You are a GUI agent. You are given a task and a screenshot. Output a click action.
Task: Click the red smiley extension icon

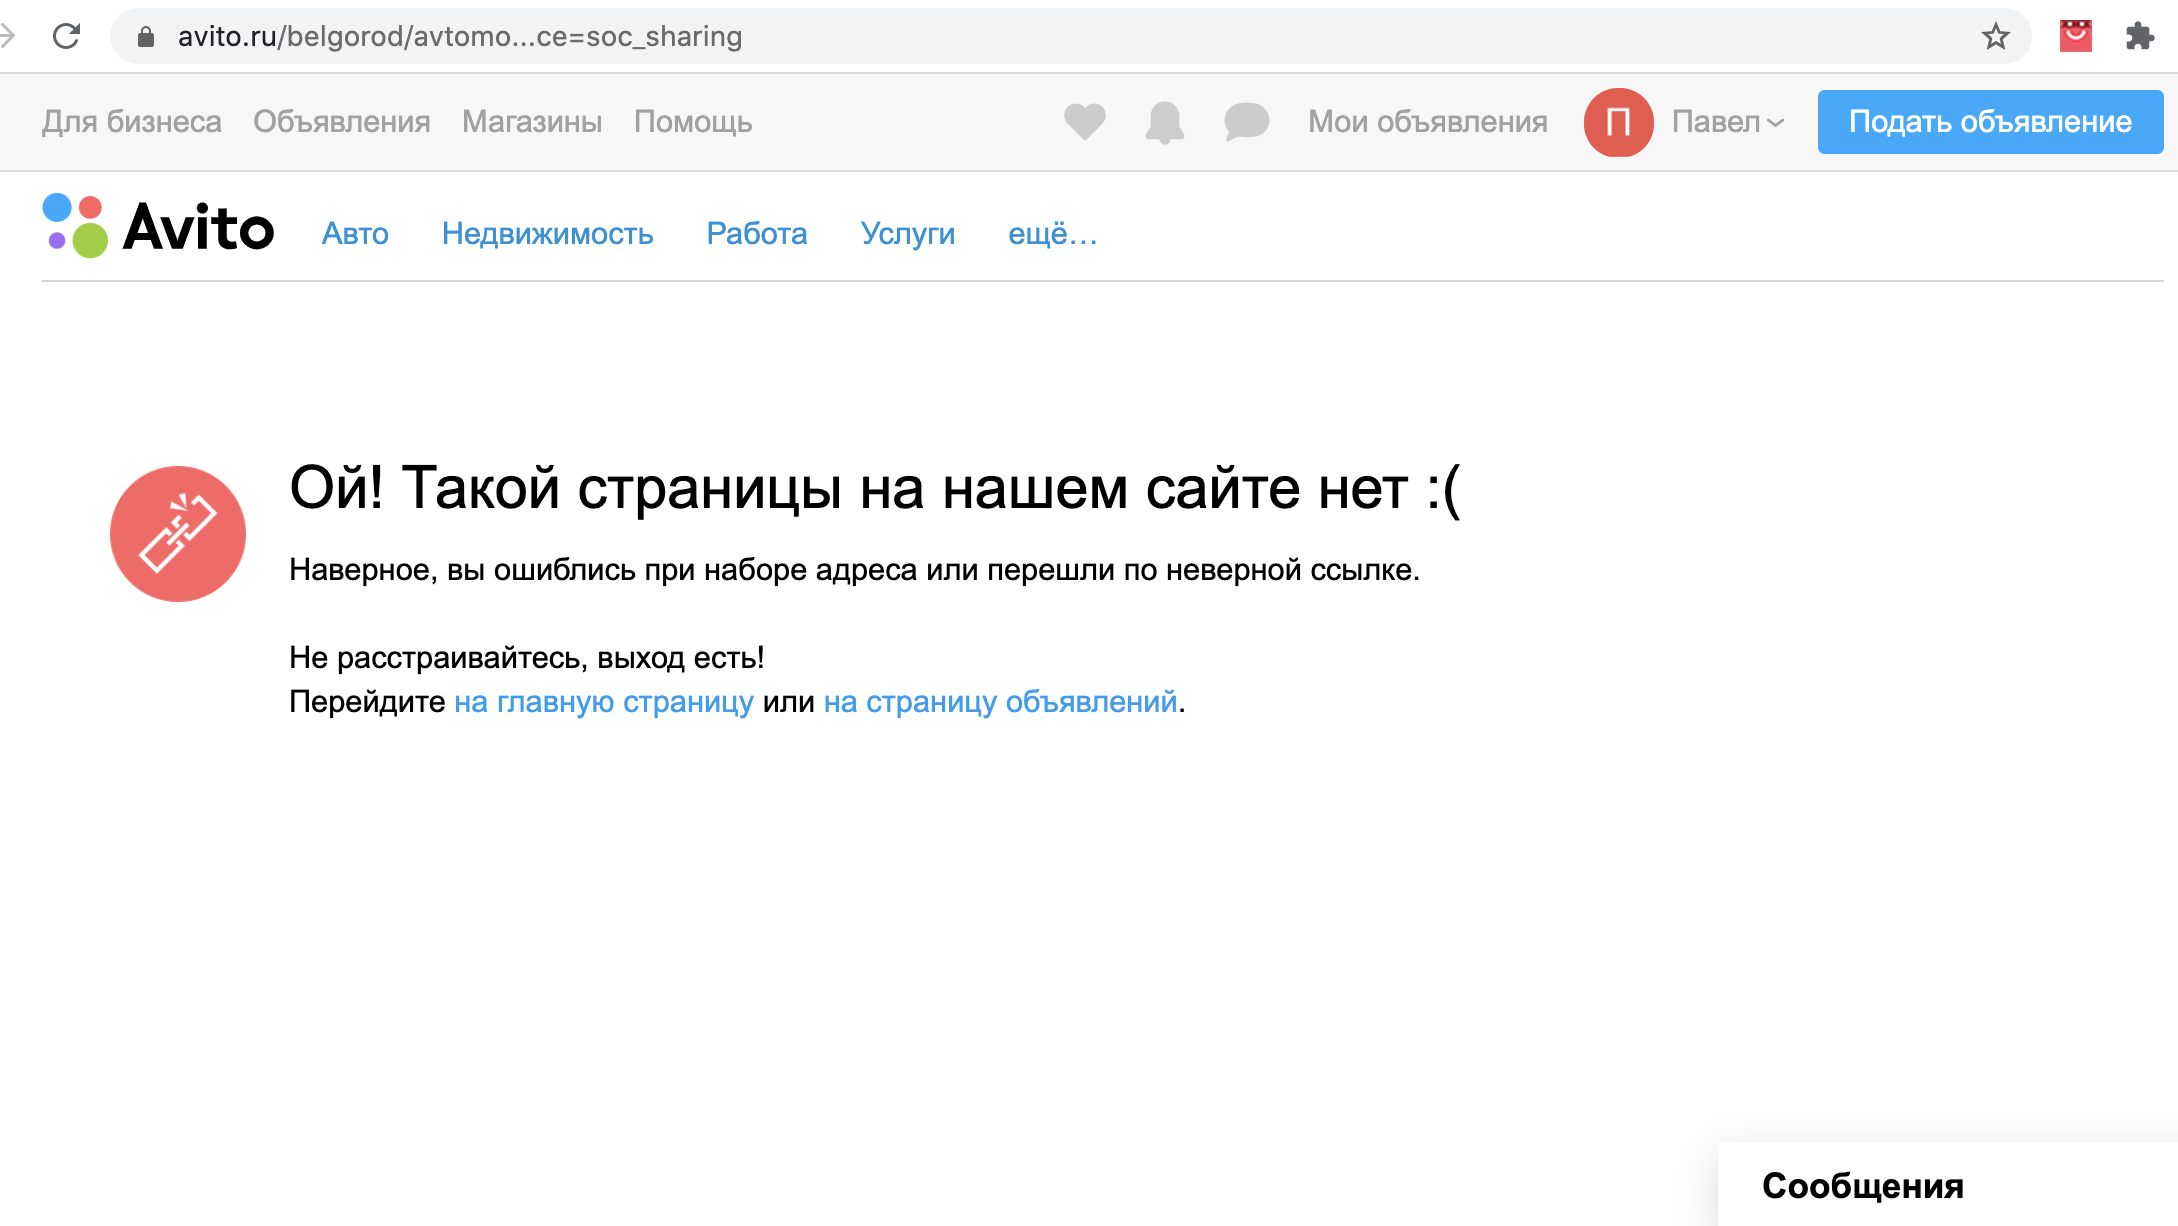coord(2075,37)
